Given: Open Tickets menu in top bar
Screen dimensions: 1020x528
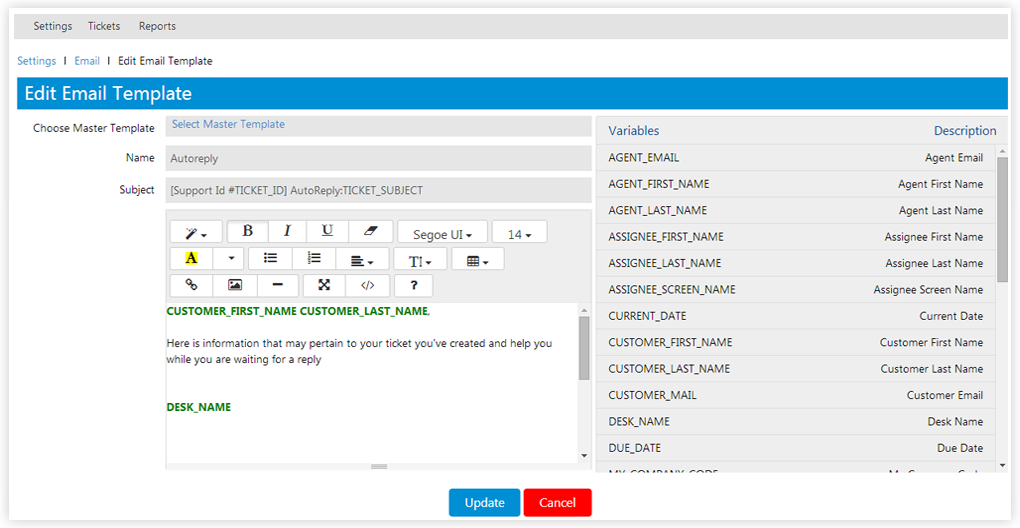Looking at the screenshot, I should (104, 27).
